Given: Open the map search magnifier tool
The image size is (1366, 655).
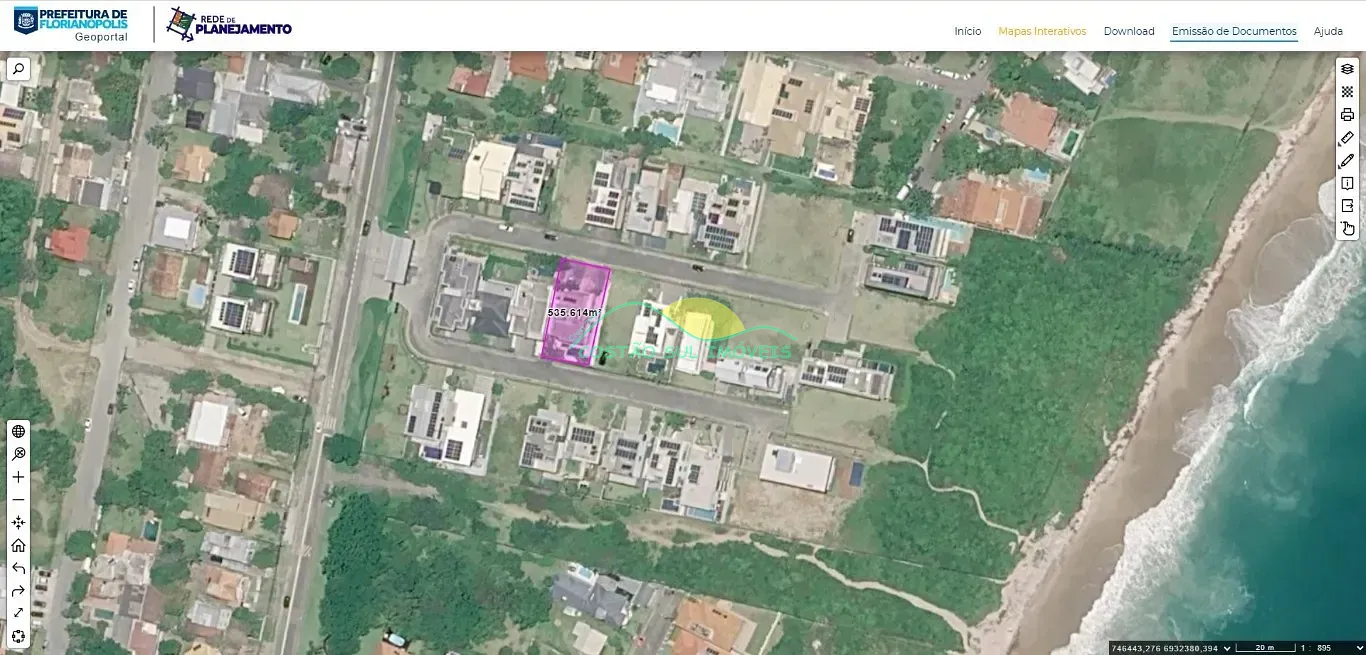Looking at the screenshot, I should click(x=18, y=69).
